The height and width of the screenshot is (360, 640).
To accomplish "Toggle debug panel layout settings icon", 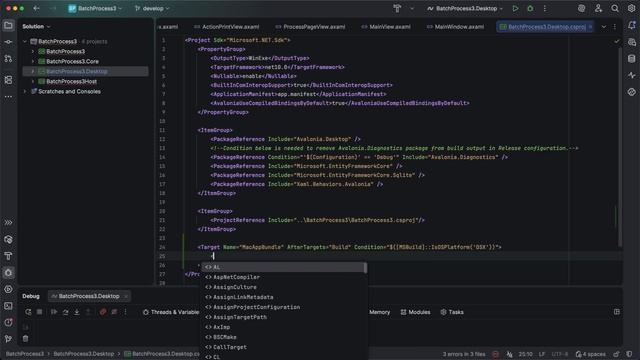I will coord(617,312).
